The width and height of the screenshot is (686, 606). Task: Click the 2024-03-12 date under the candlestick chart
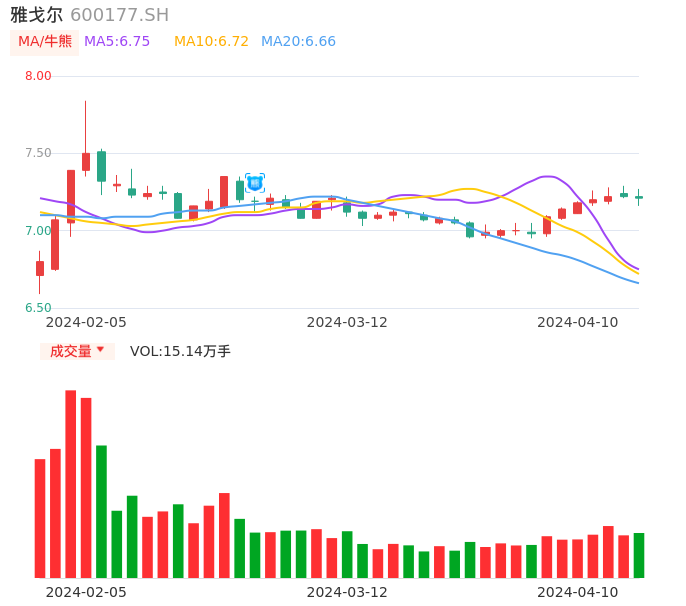click(347, 322)
